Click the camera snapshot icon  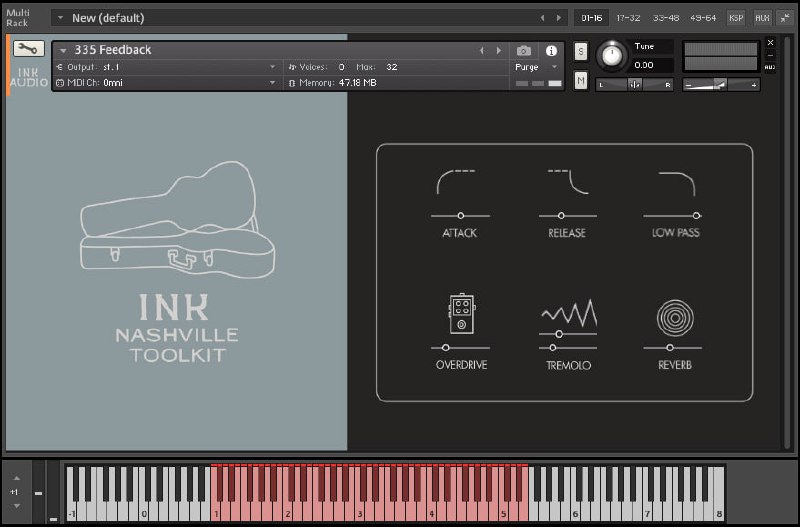(523, 50)
